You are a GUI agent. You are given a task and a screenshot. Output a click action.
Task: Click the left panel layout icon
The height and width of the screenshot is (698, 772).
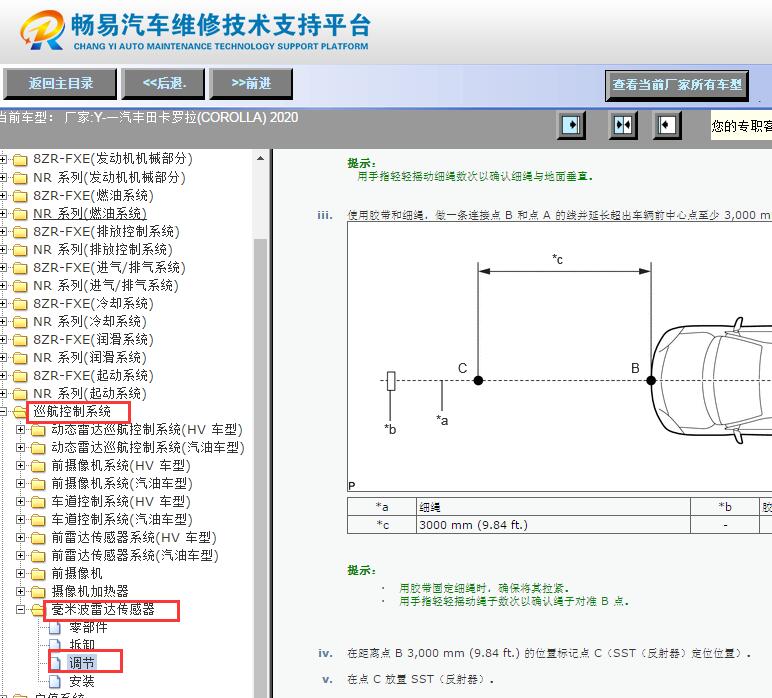[x=572, y=125]
